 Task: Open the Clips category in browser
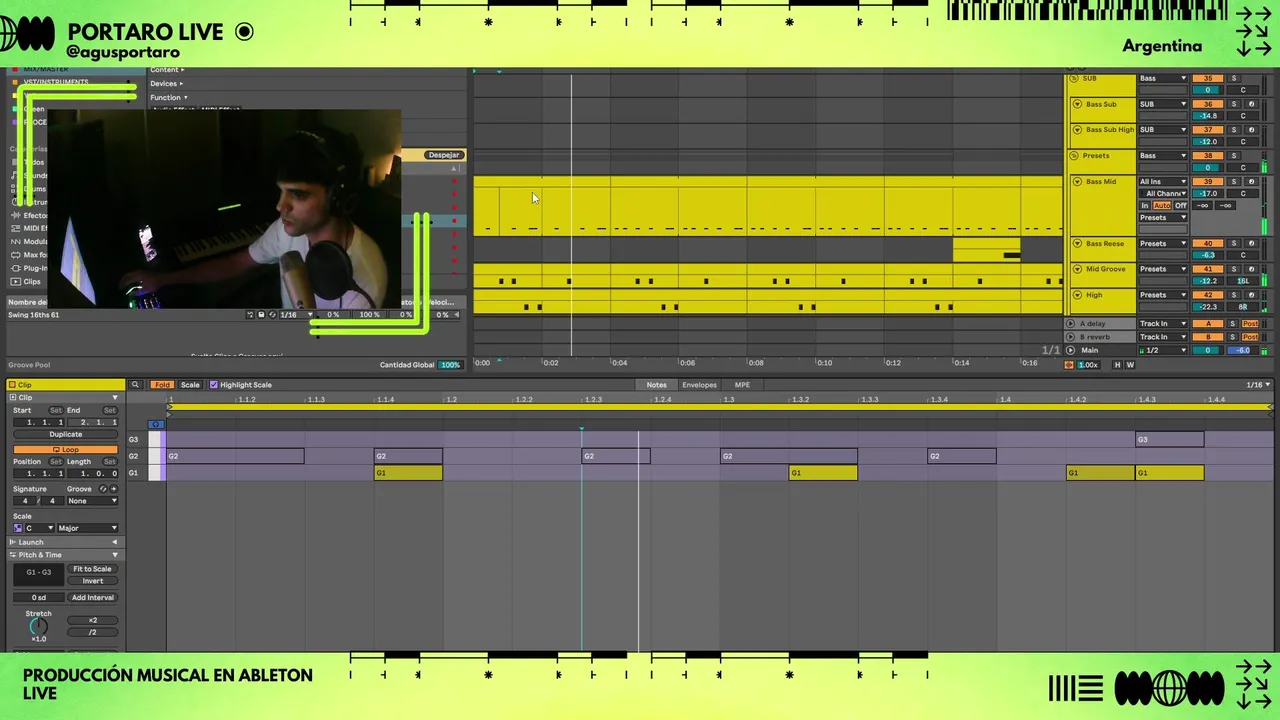32,282
